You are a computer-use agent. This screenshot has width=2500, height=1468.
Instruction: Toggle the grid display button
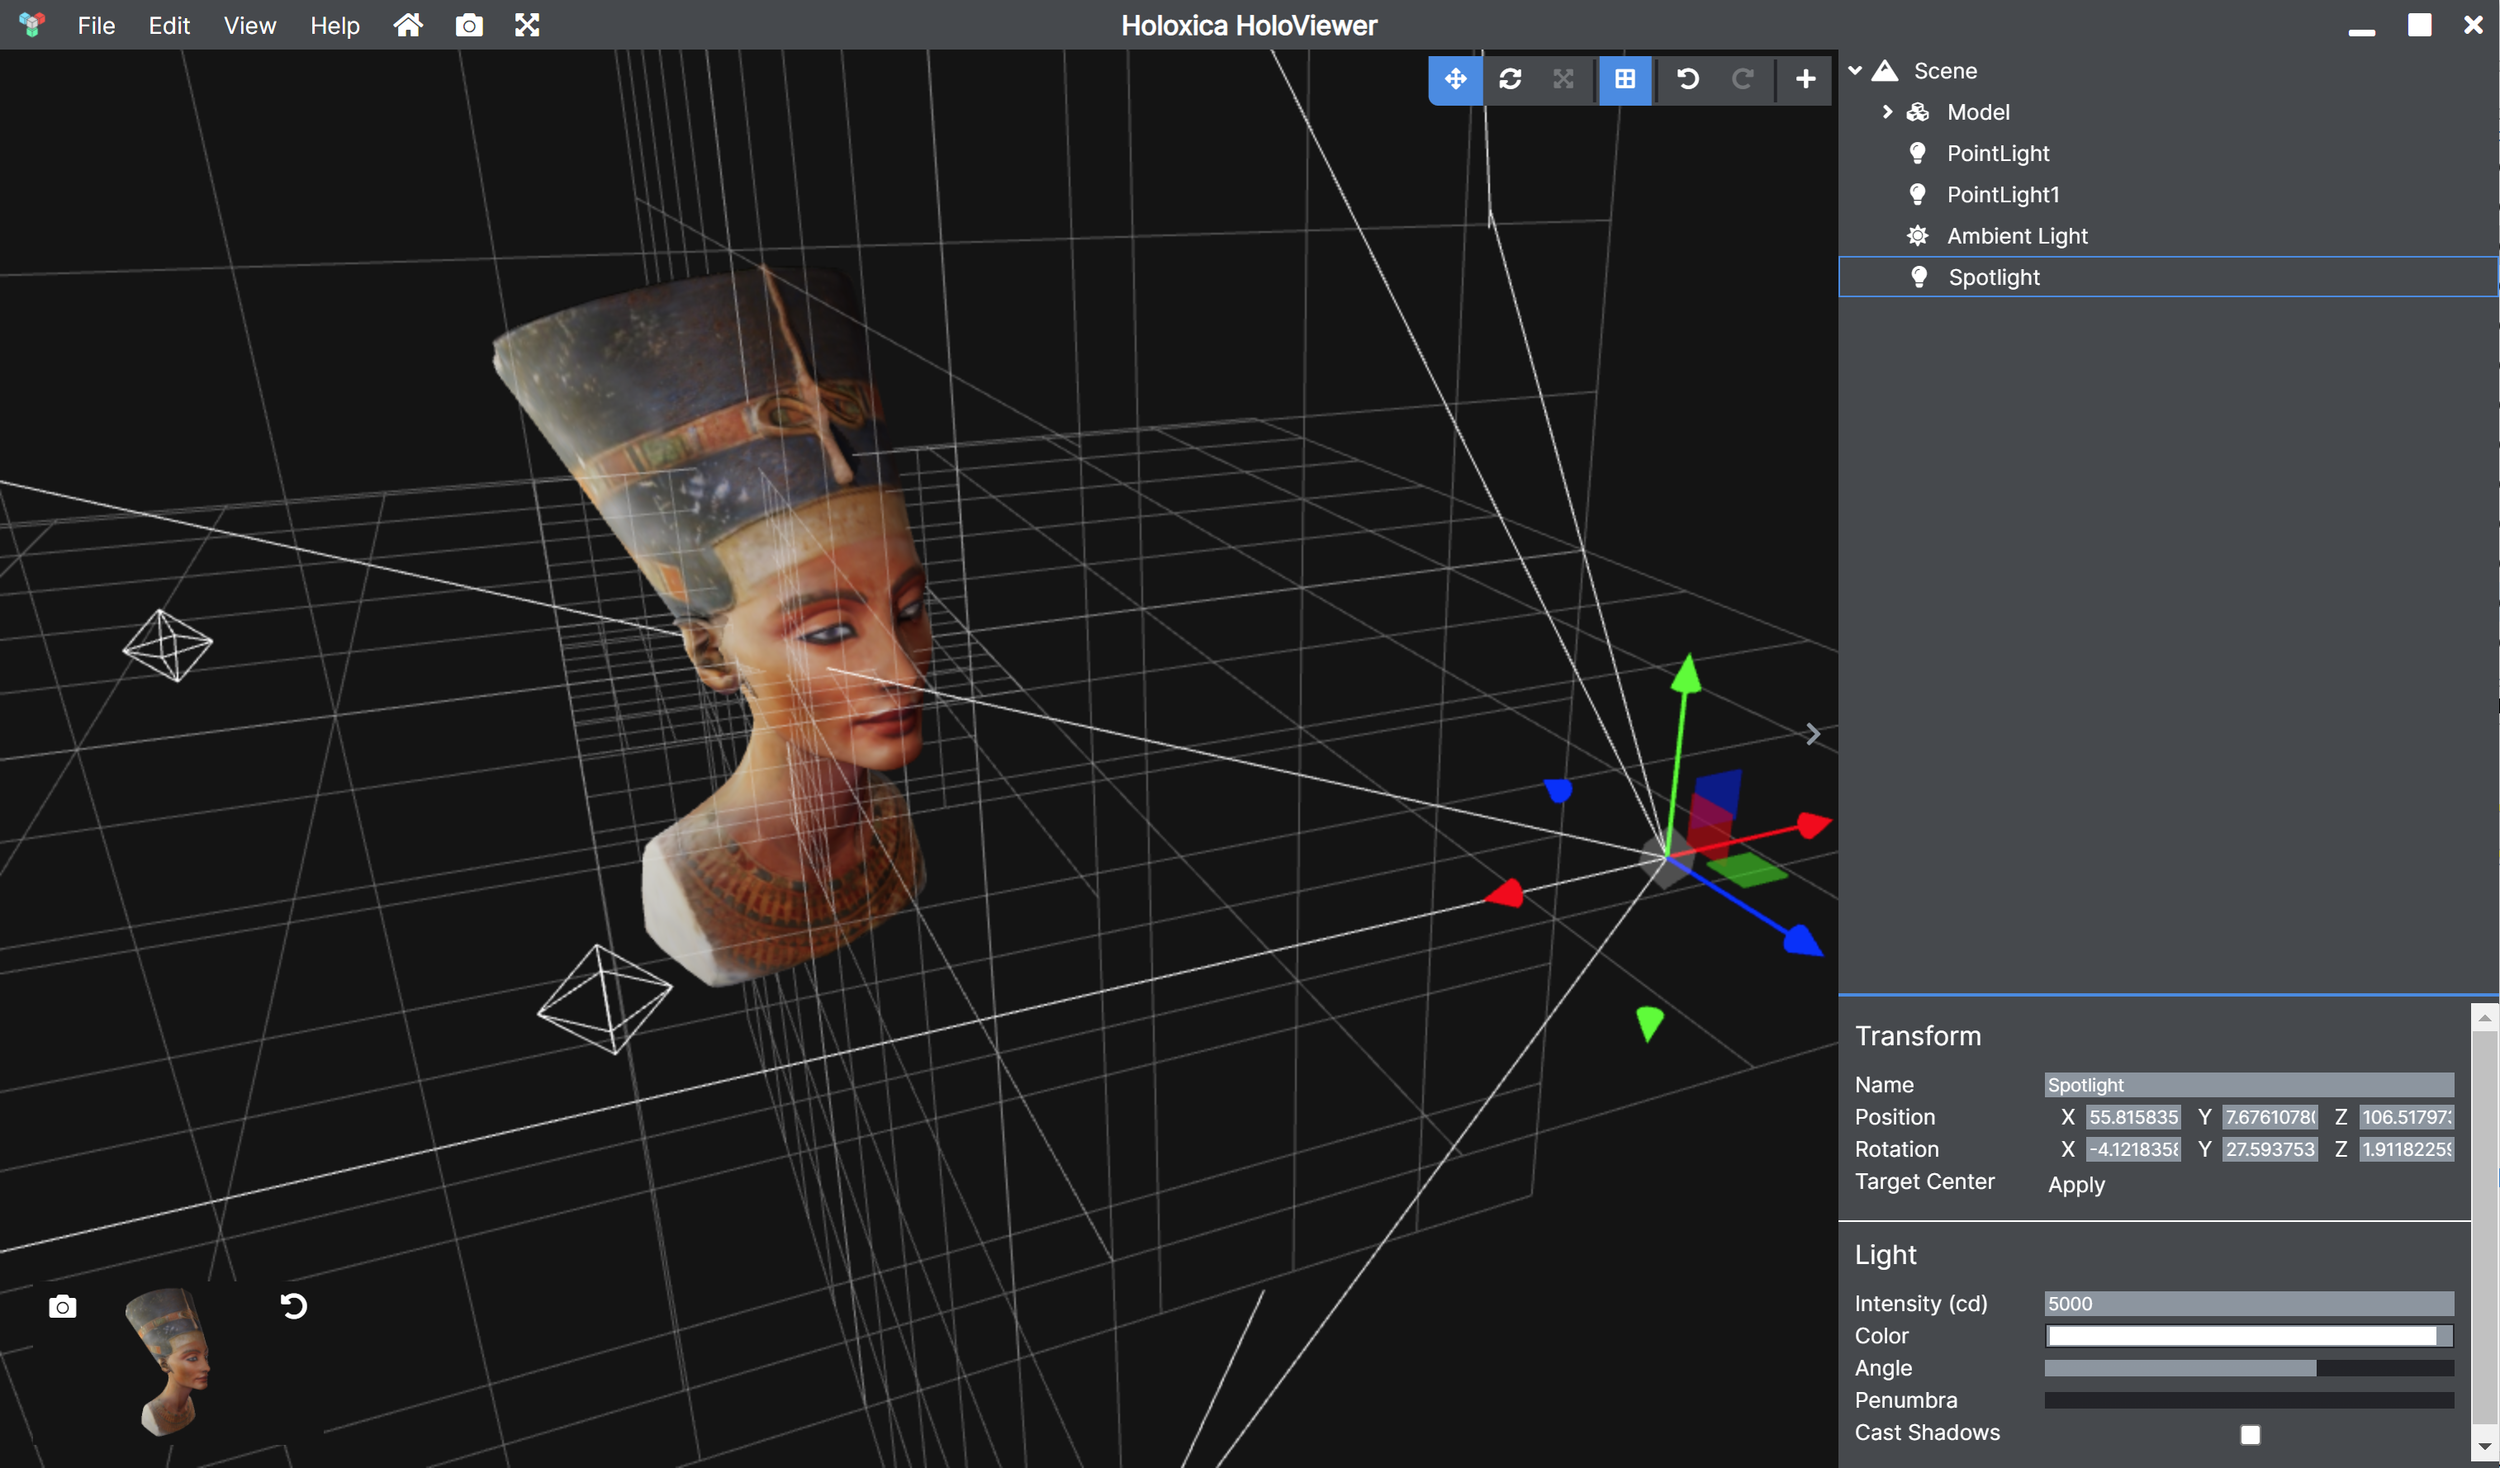1625,79
